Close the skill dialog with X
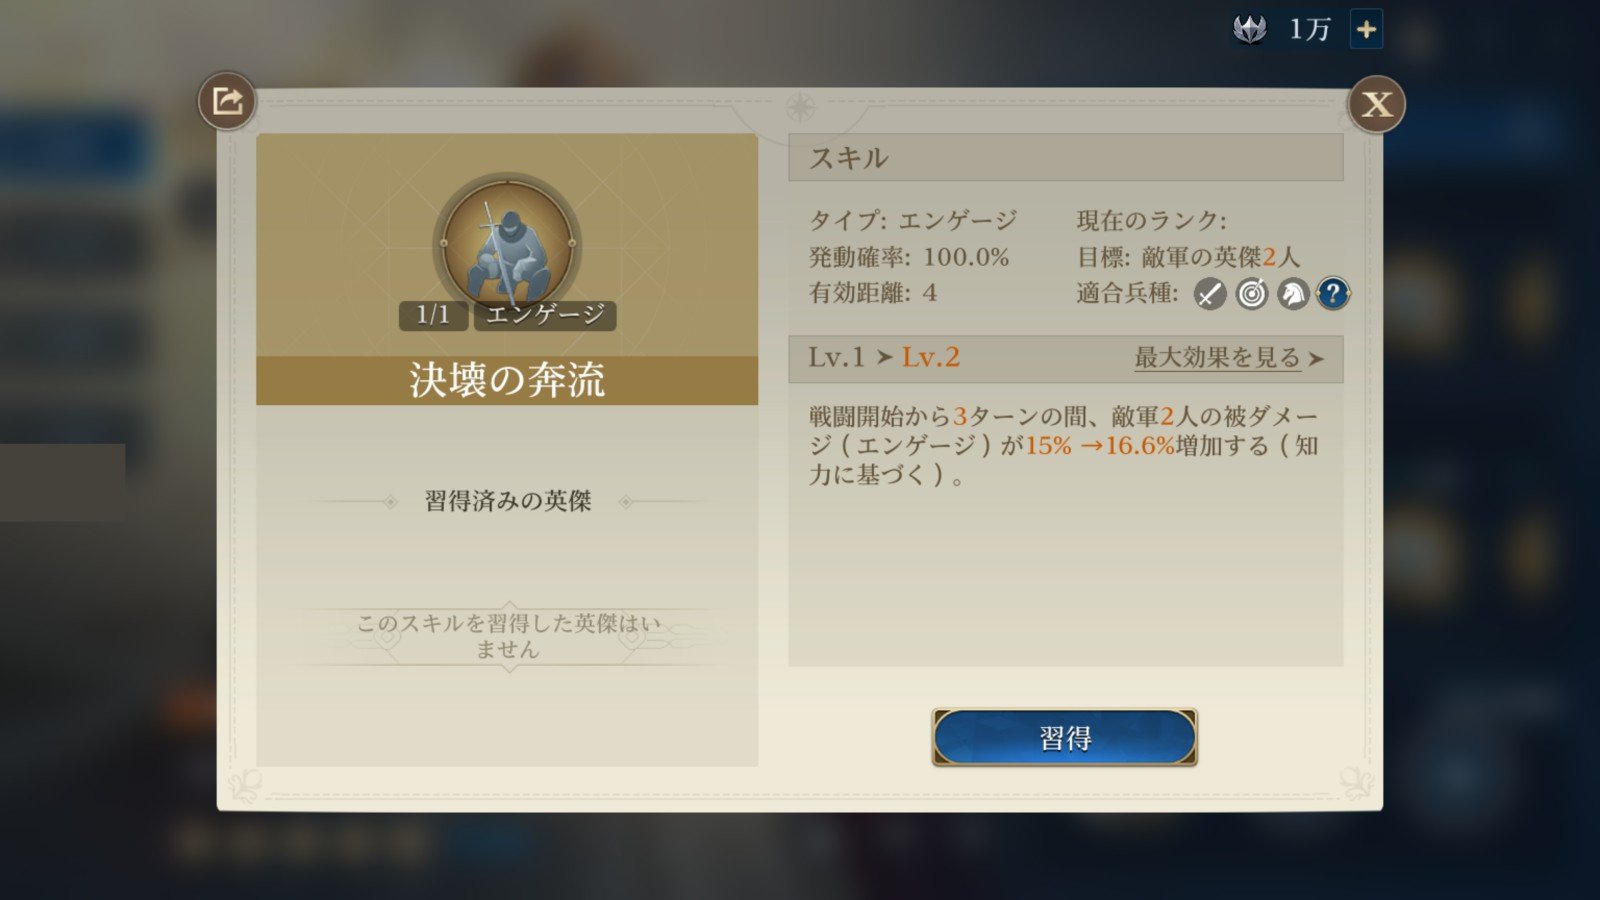This screenshot has height=900, width=1600. (1376, 104)
